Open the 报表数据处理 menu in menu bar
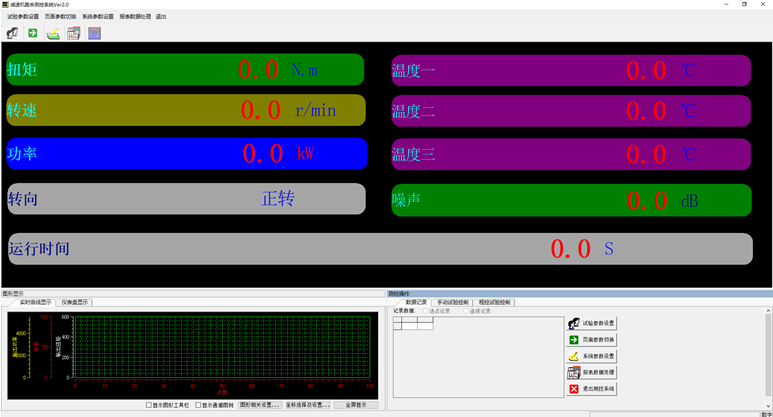Image resolution: width=773 pixels, height=417 pixels. (x=135, y=17)
